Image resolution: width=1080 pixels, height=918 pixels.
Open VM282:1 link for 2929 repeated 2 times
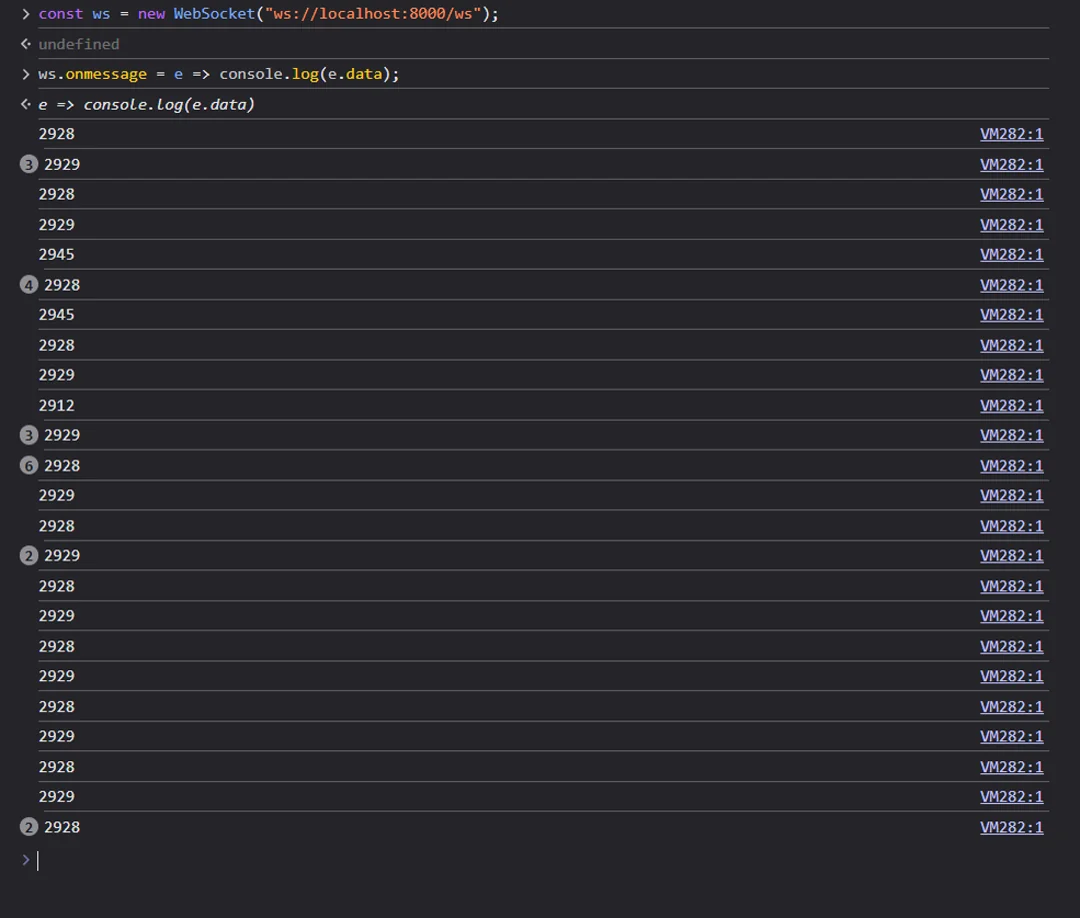pyautogui.click(x=1011, y=556)
